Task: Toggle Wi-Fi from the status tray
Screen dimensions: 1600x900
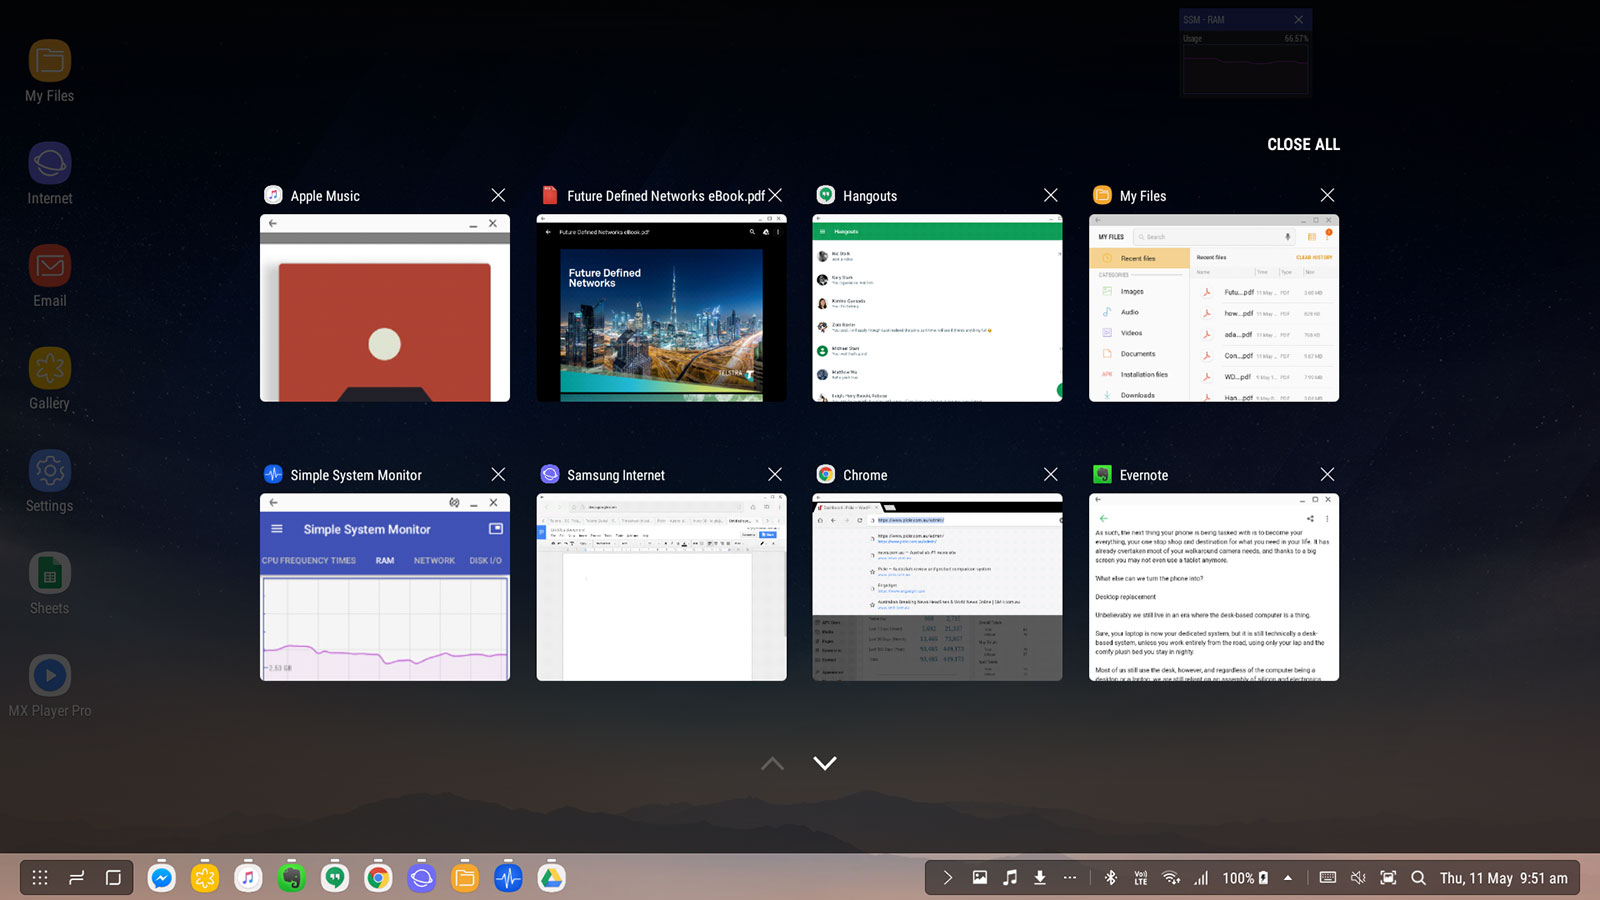Action: tap(1171, 878)
